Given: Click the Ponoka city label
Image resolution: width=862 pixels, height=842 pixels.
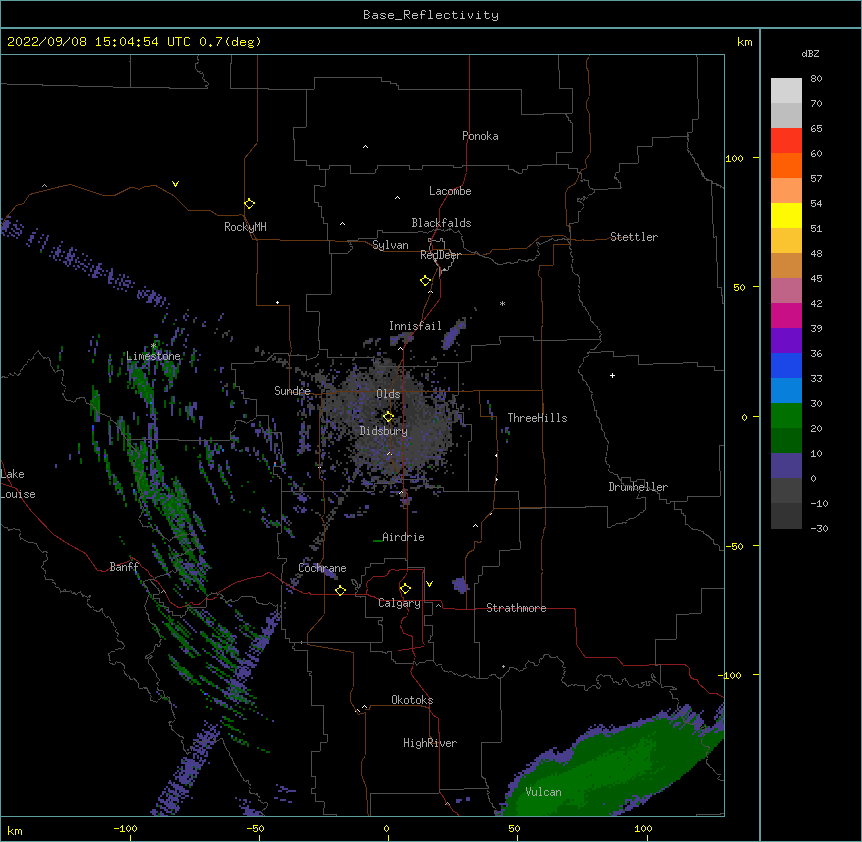Looking at the screenshot, I should coord(480,136).
